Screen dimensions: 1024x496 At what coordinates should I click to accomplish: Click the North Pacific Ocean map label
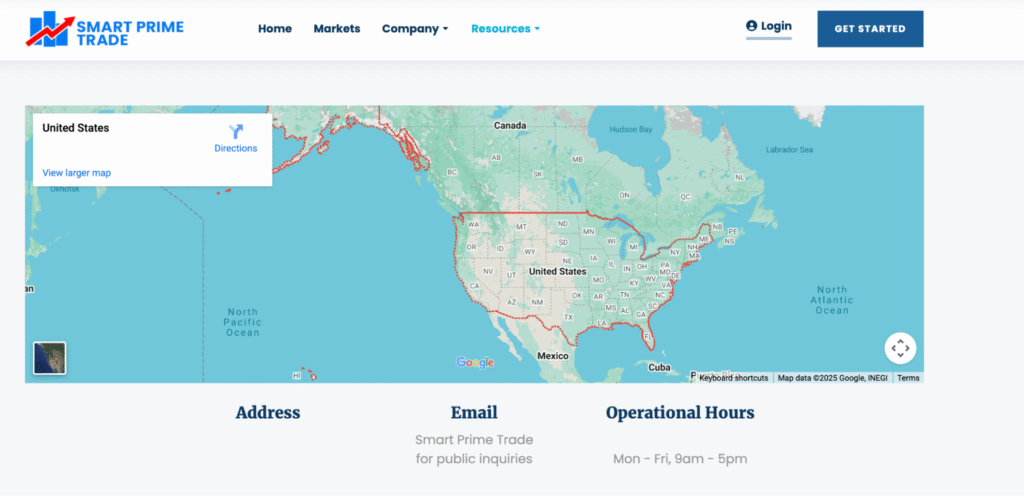pyautogui.click(x=243, y=322)
